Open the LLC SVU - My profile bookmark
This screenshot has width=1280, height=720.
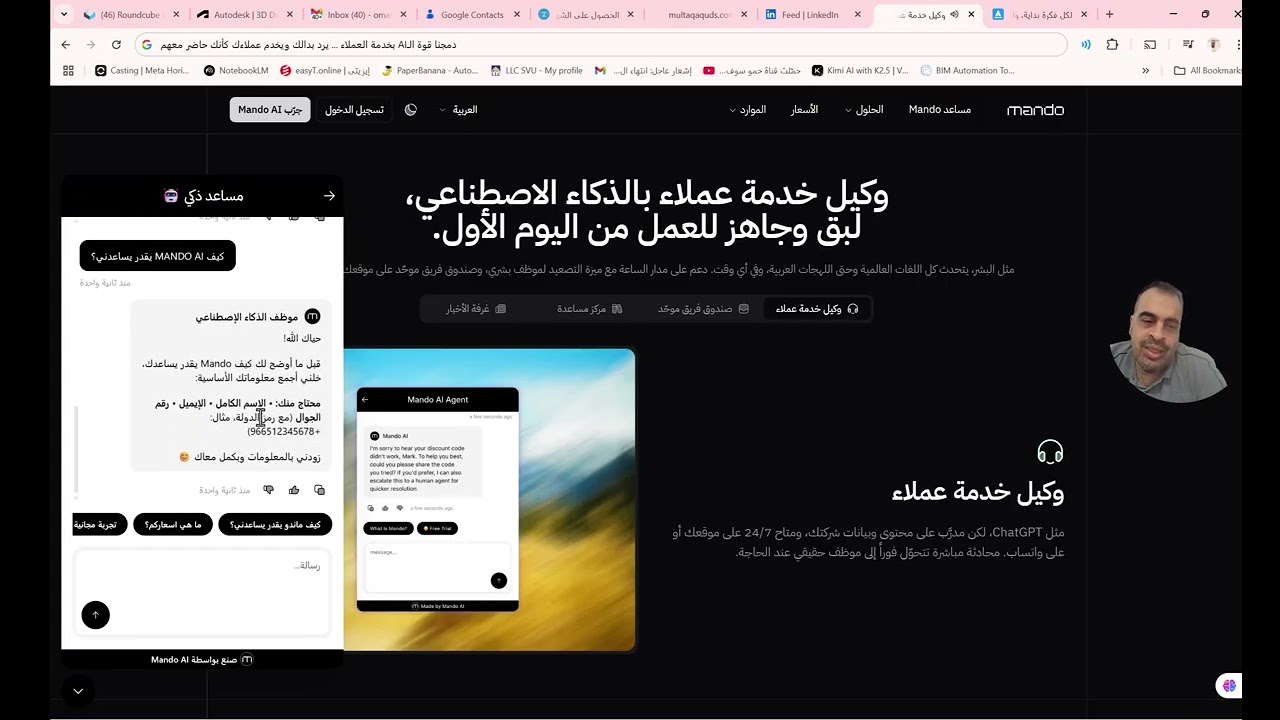(537, 71)
